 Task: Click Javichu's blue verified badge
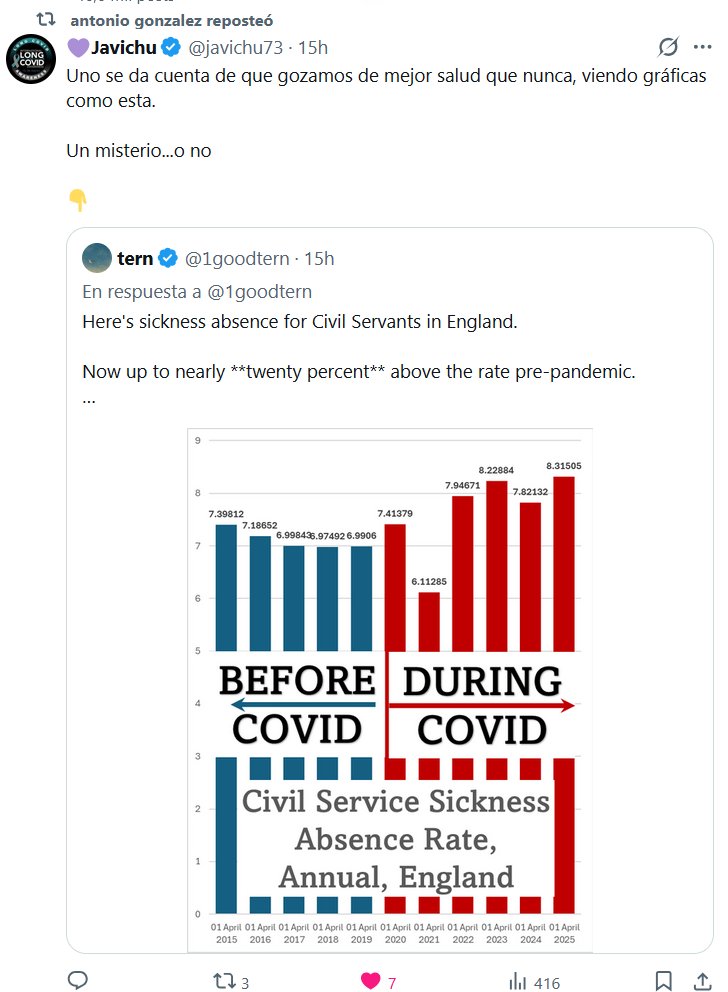[x=171, y=47]
